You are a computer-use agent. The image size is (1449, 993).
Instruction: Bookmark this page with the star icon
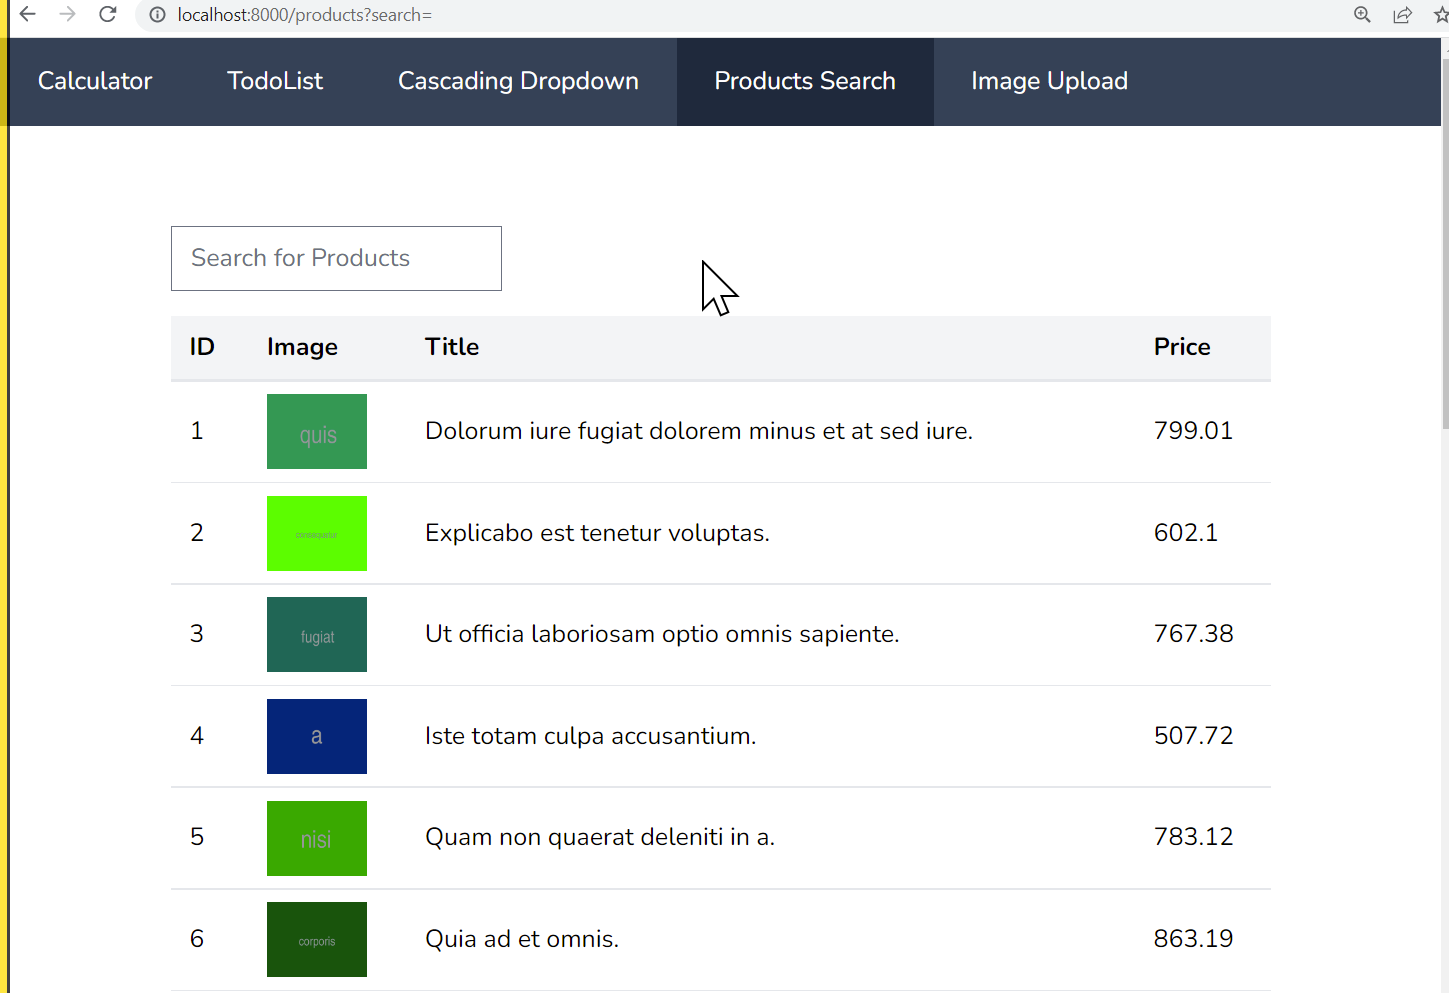pos(1440,15)
